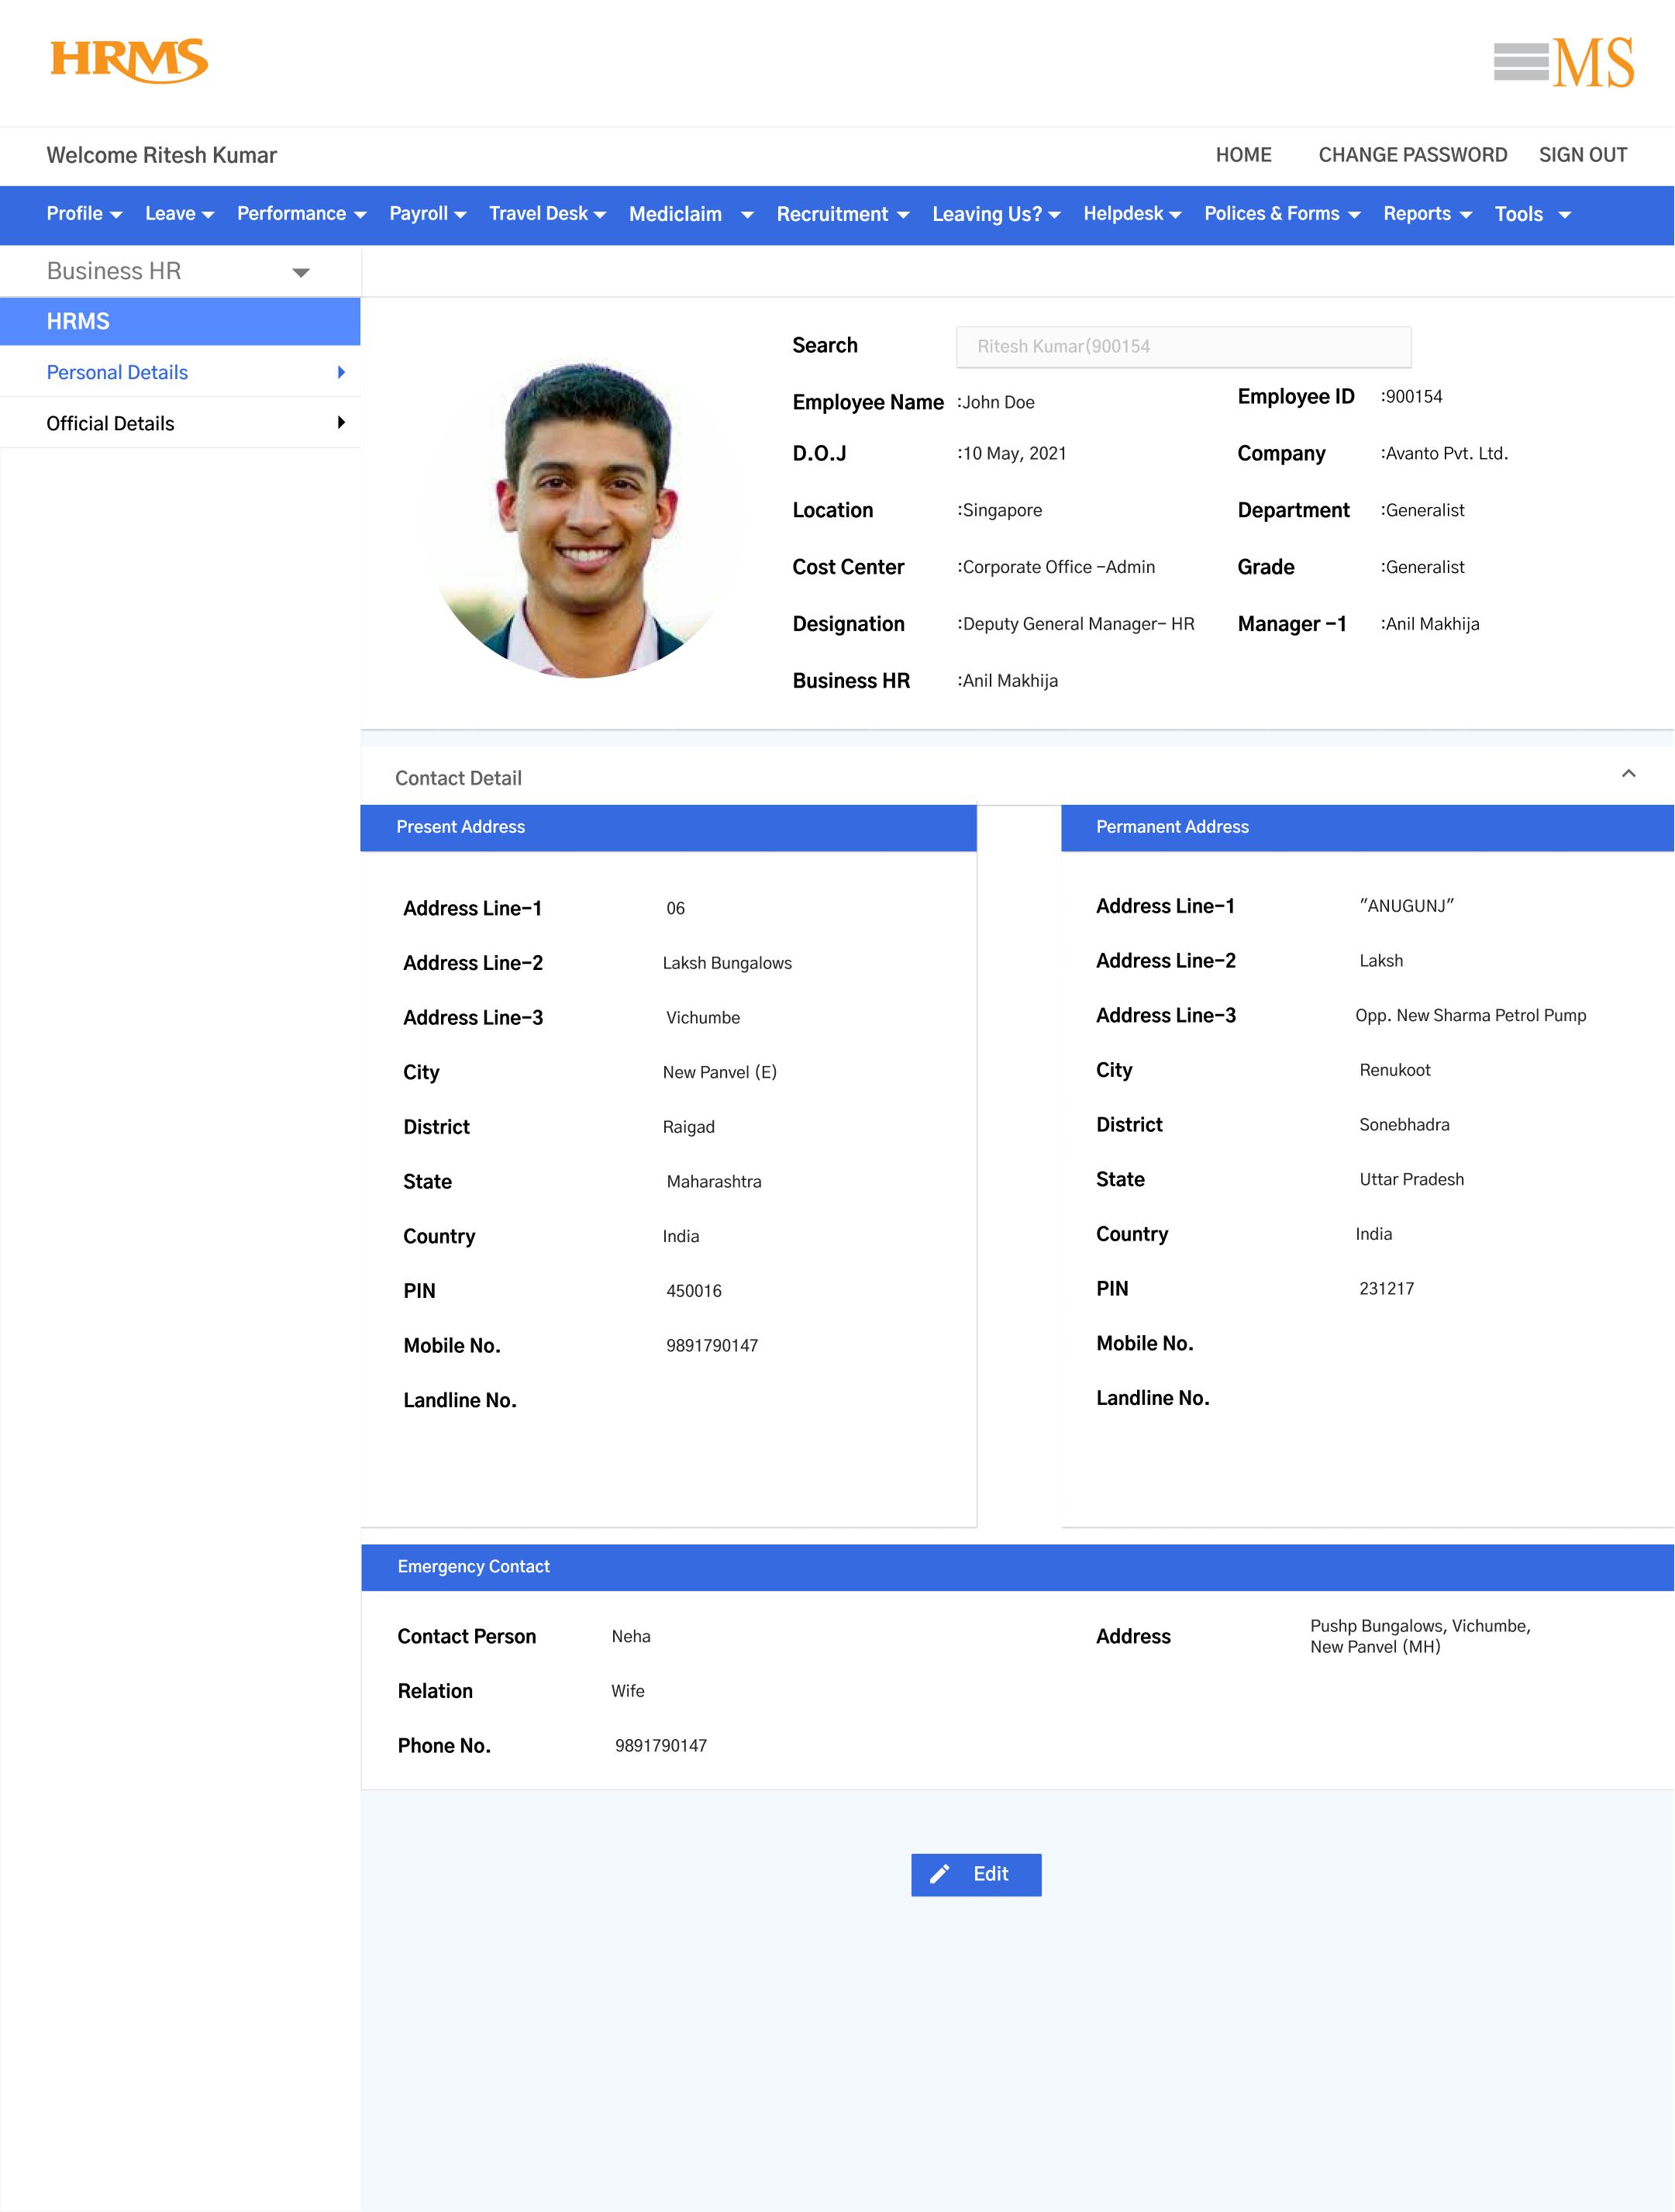1675x2212 pixels.
Task: Click the arrow next to Personal Details
Action: click(341, 371)
